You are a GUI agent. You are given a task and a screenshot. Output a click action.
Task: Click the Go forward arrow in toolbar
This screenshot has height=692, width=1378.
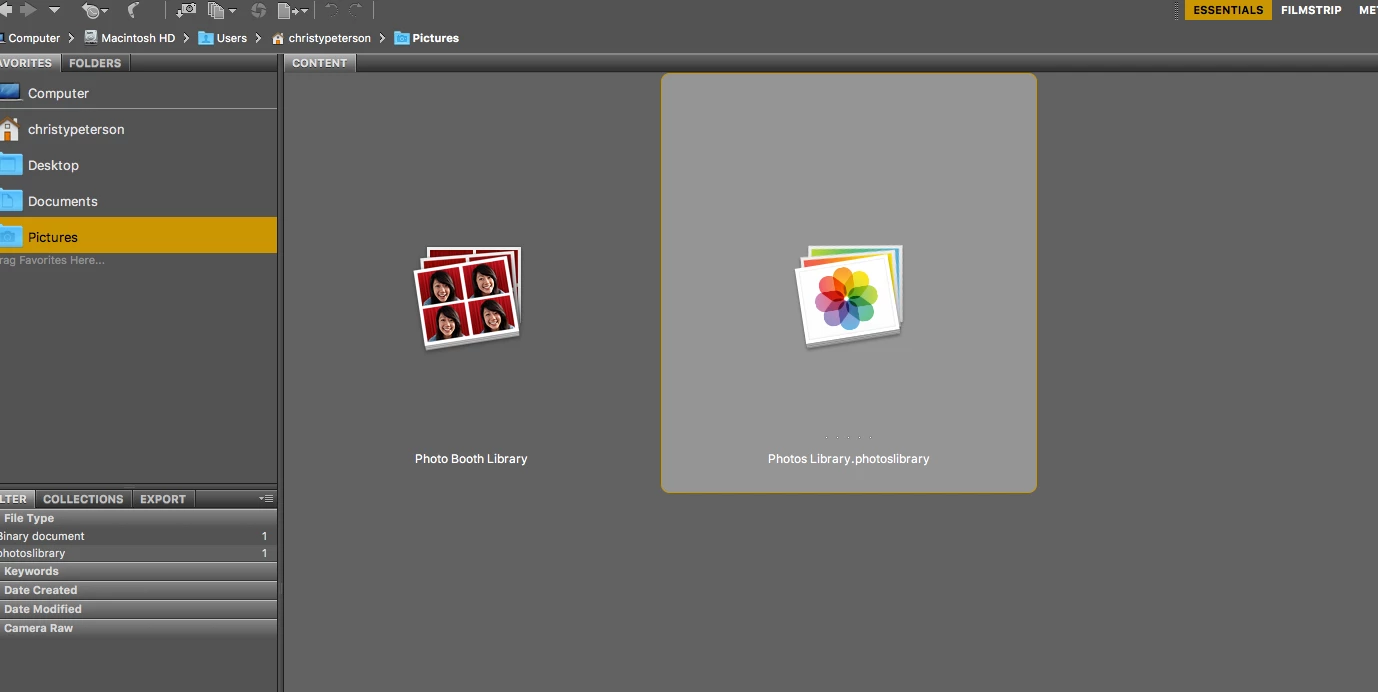(x=28, y=10)
